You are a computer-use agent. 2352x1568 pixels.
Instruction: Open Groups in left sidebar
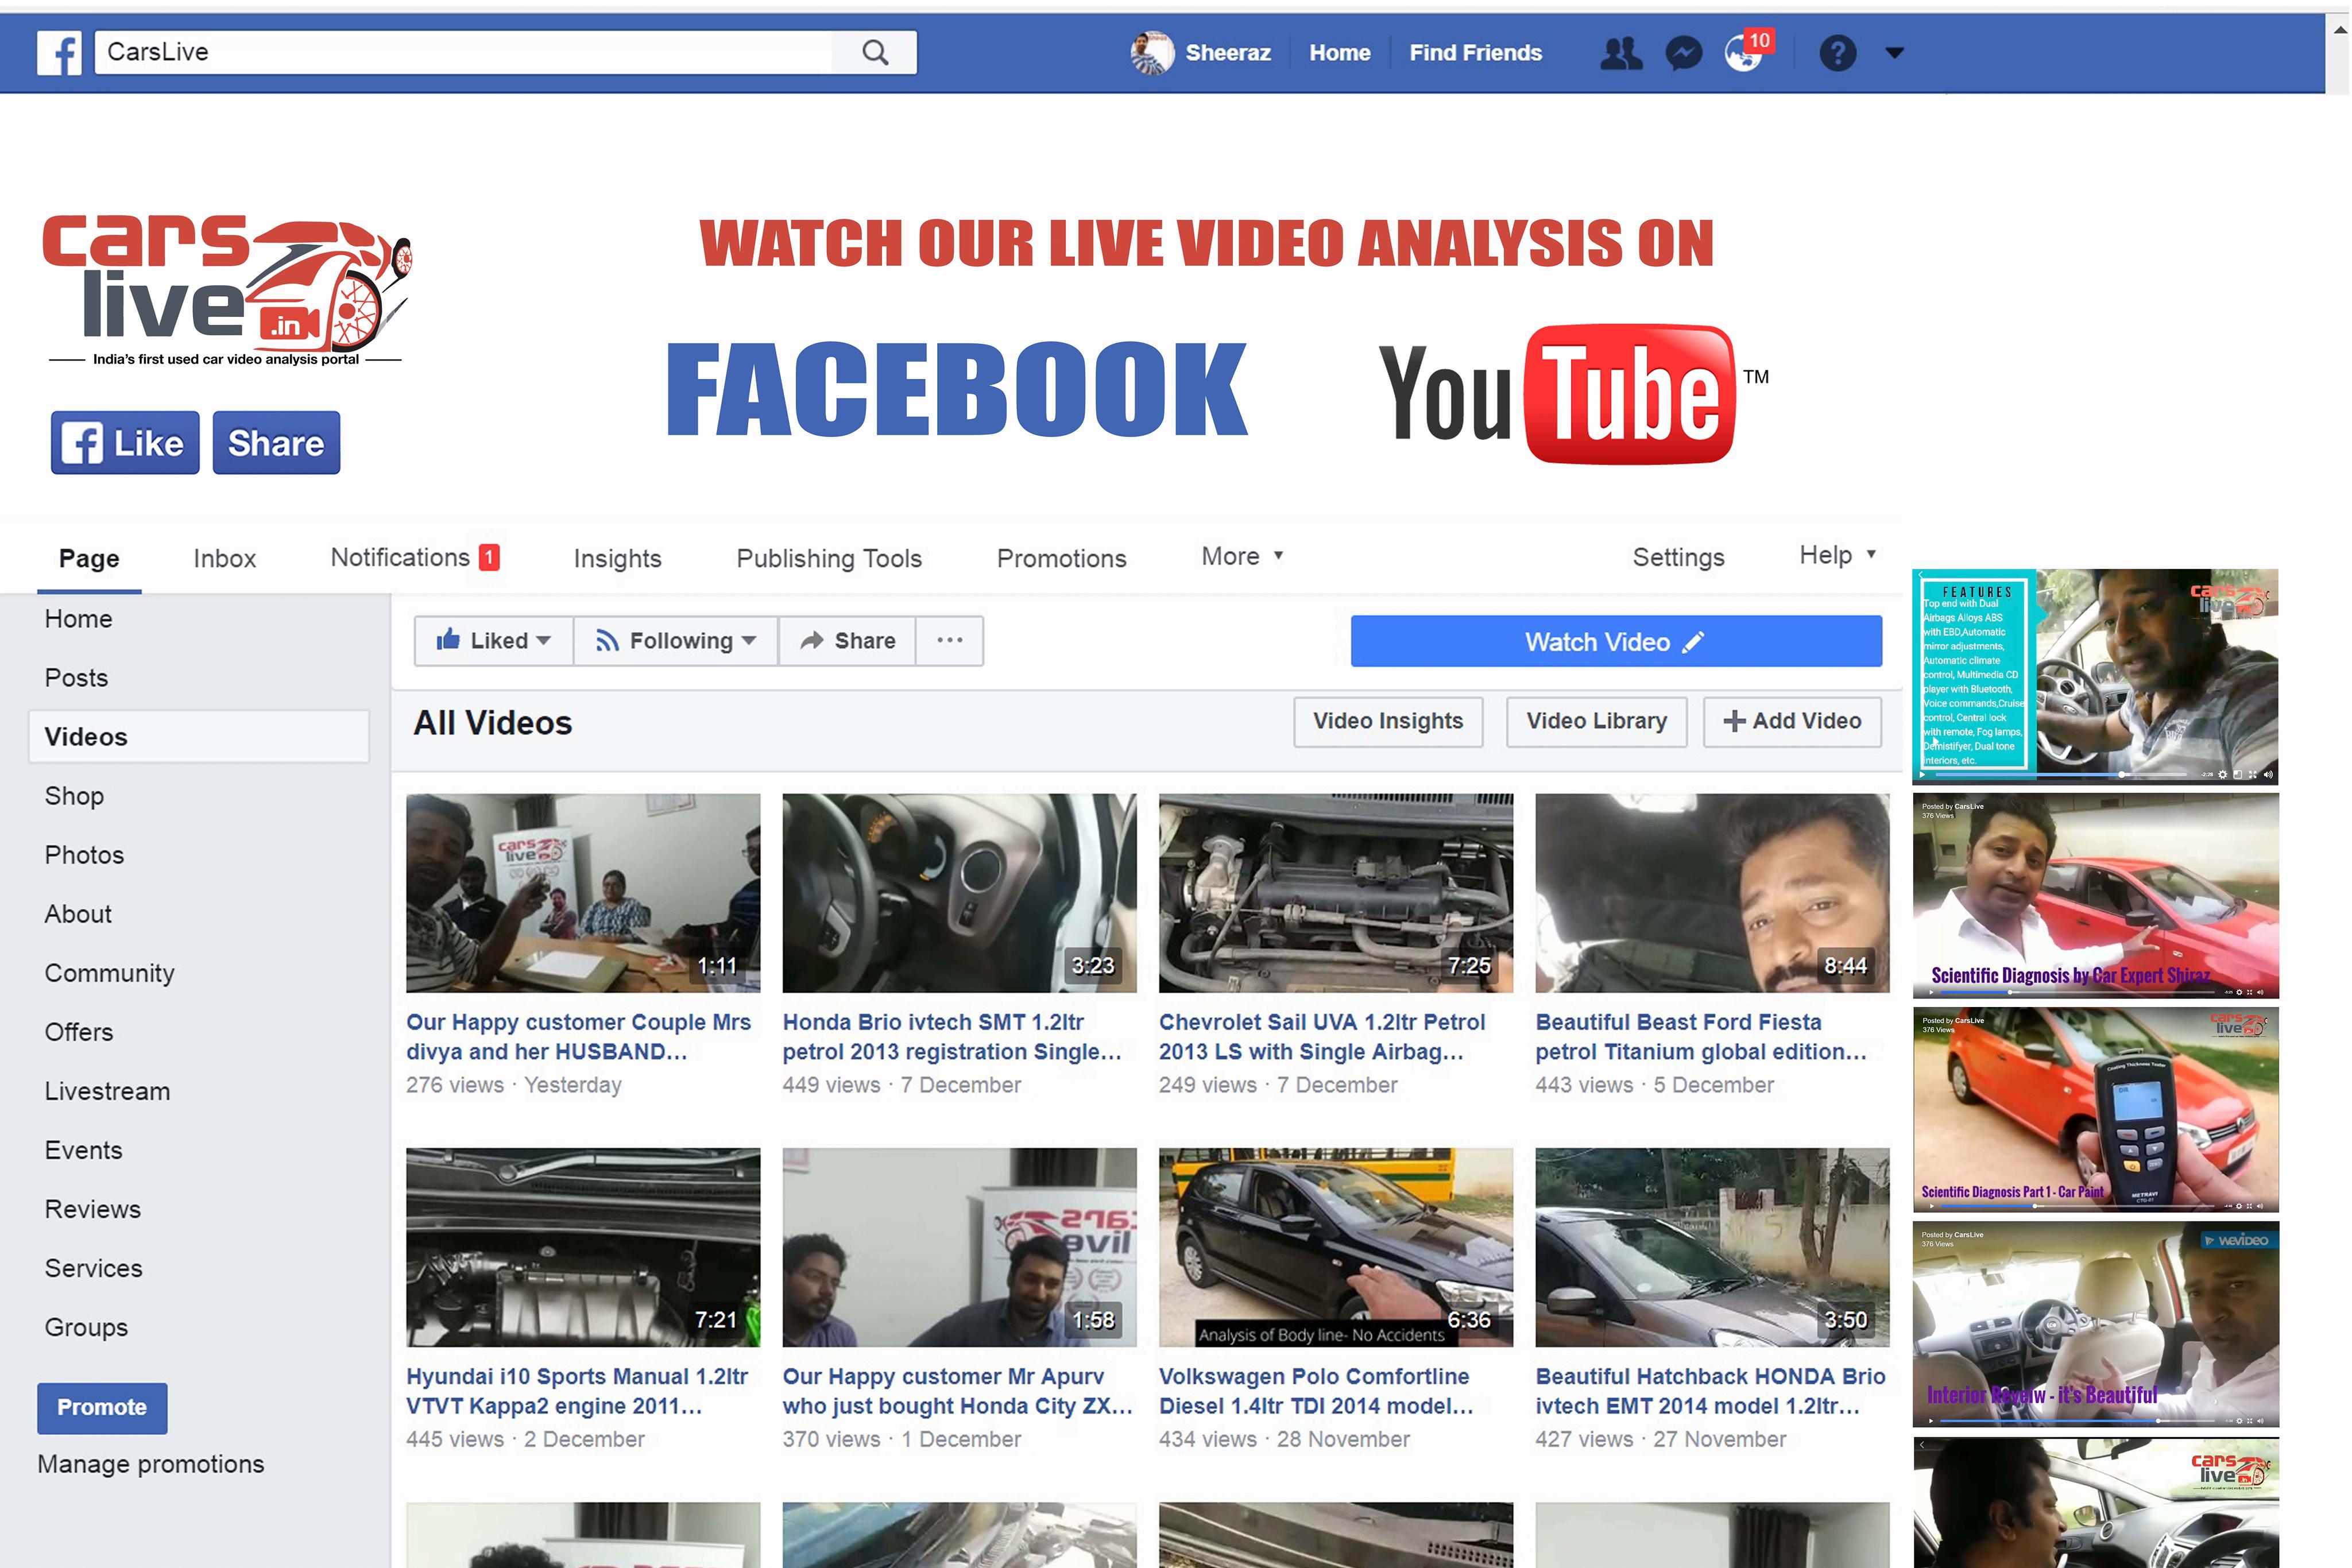pos(86,1327)
